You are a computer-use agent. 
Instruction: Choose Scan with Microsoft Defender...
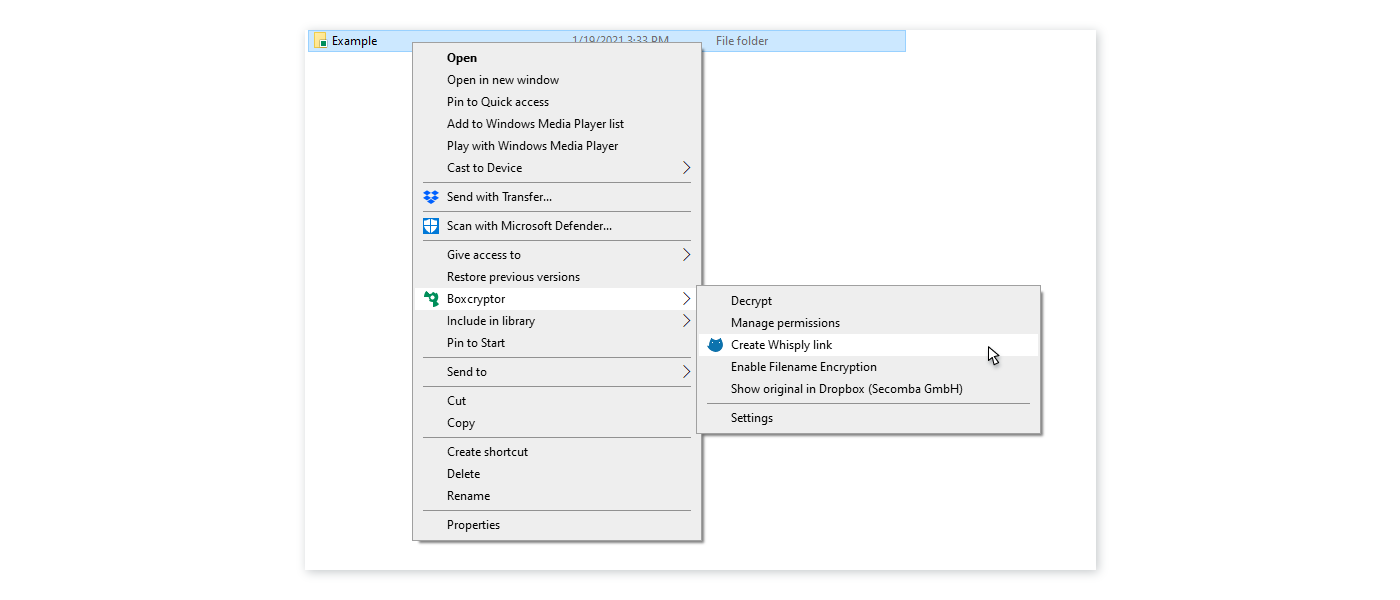(557, 226)
